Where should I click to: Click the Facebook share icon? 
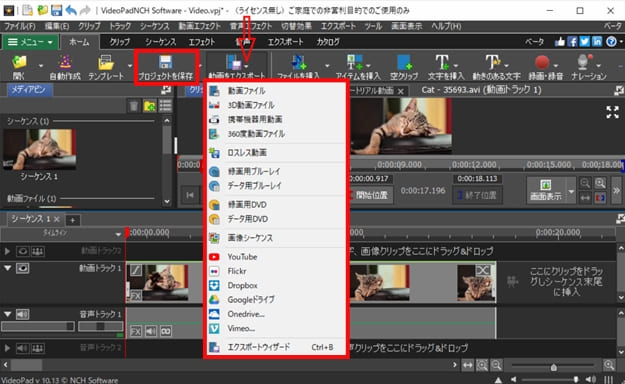click(572, 41)
